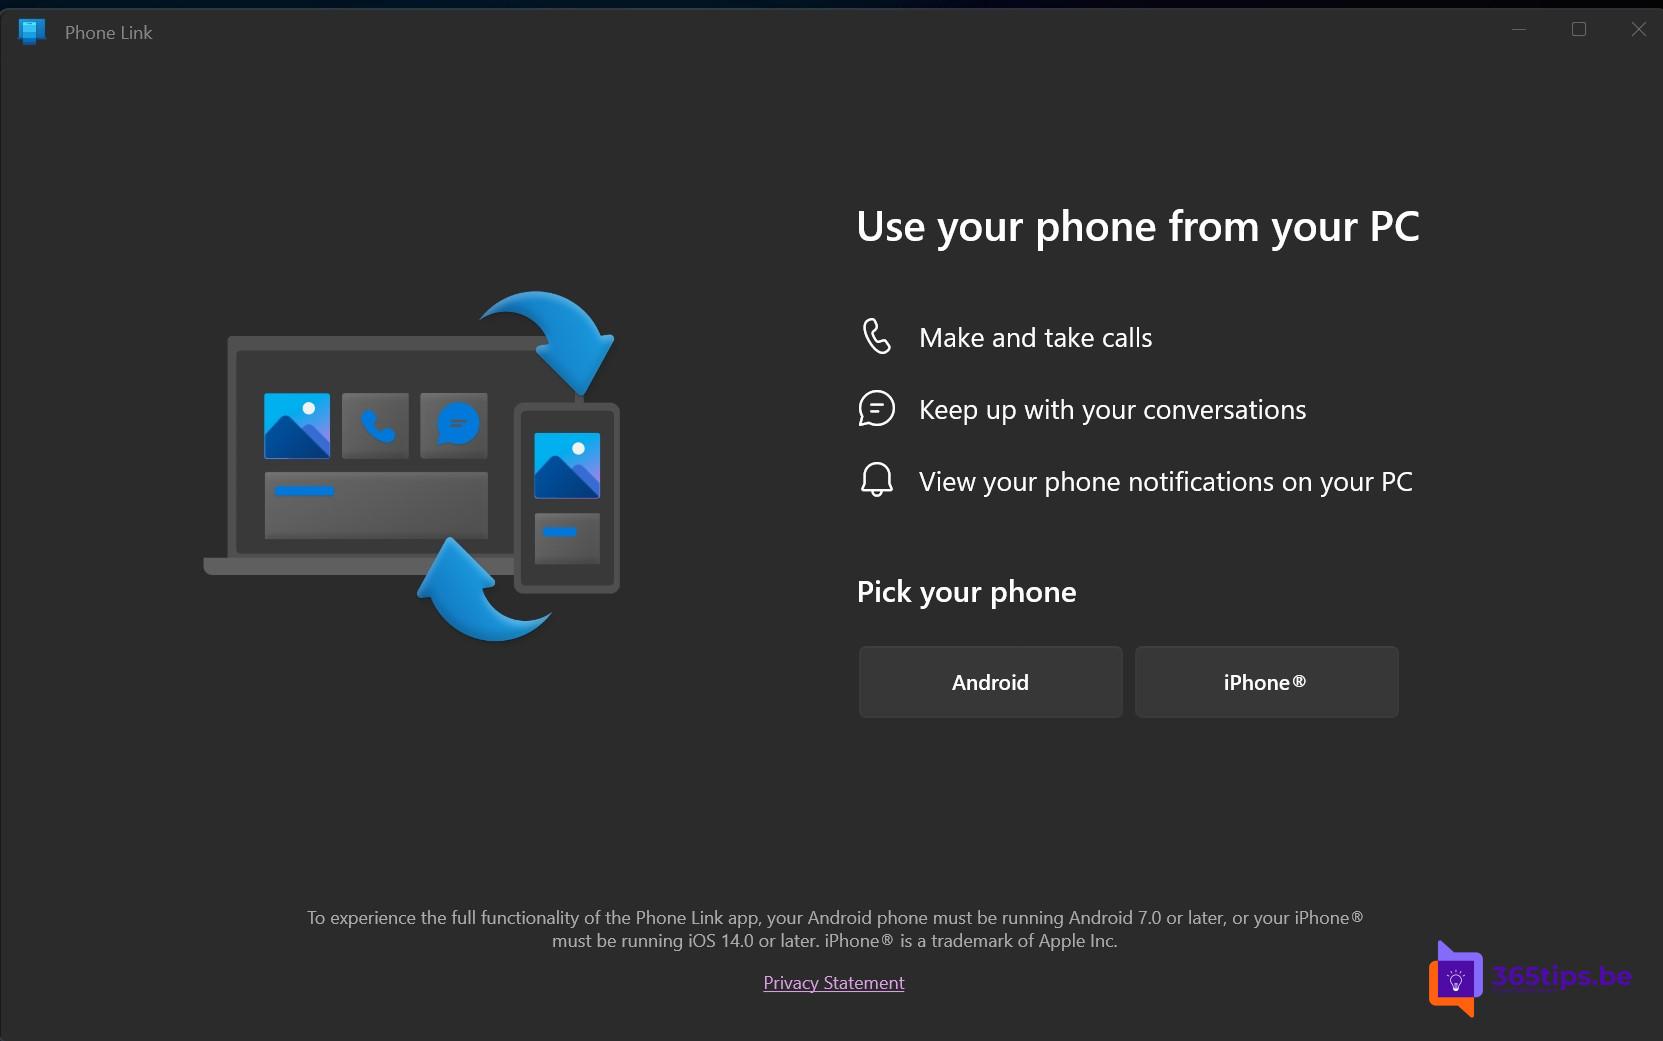Screen dimensions: 1663x1041
Task: Click the Android and iOS requirements footnote text
Action: [835, 929]
